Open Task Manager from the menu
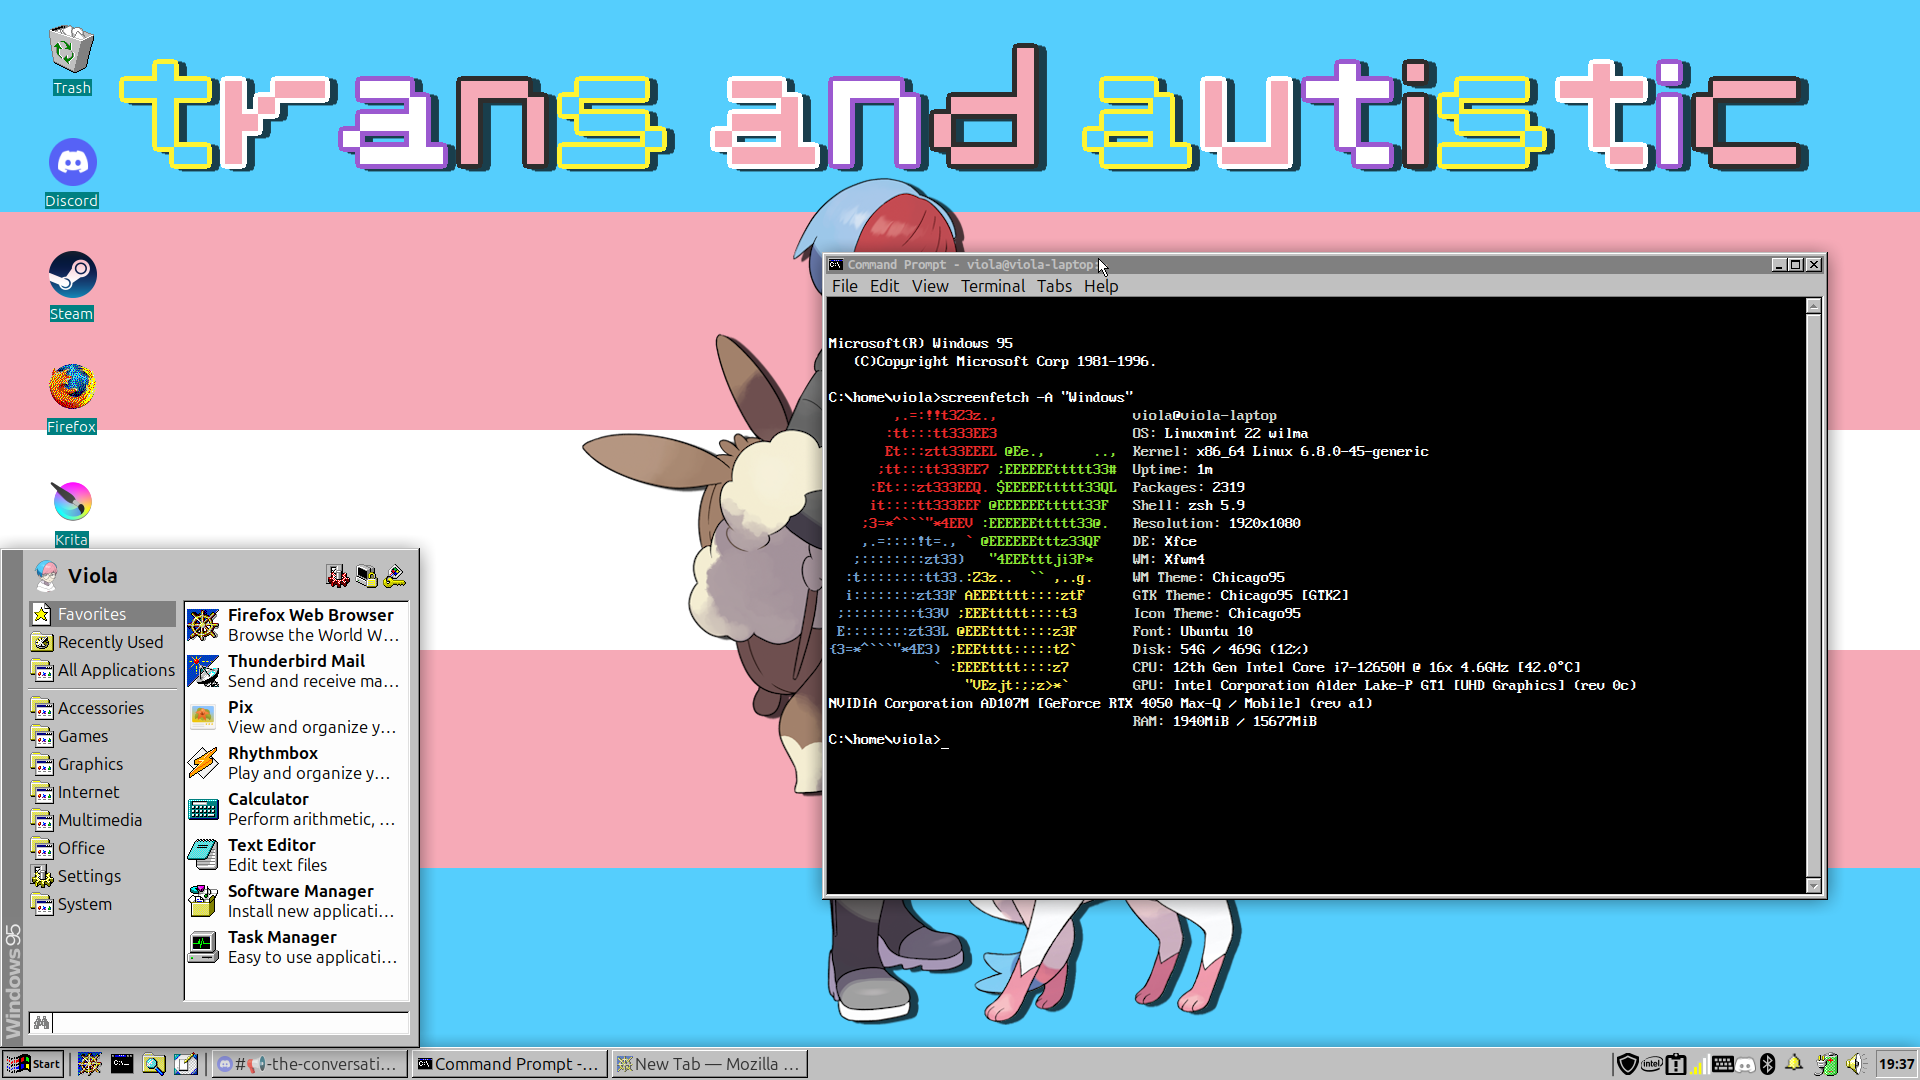 (x=296, y=947)
